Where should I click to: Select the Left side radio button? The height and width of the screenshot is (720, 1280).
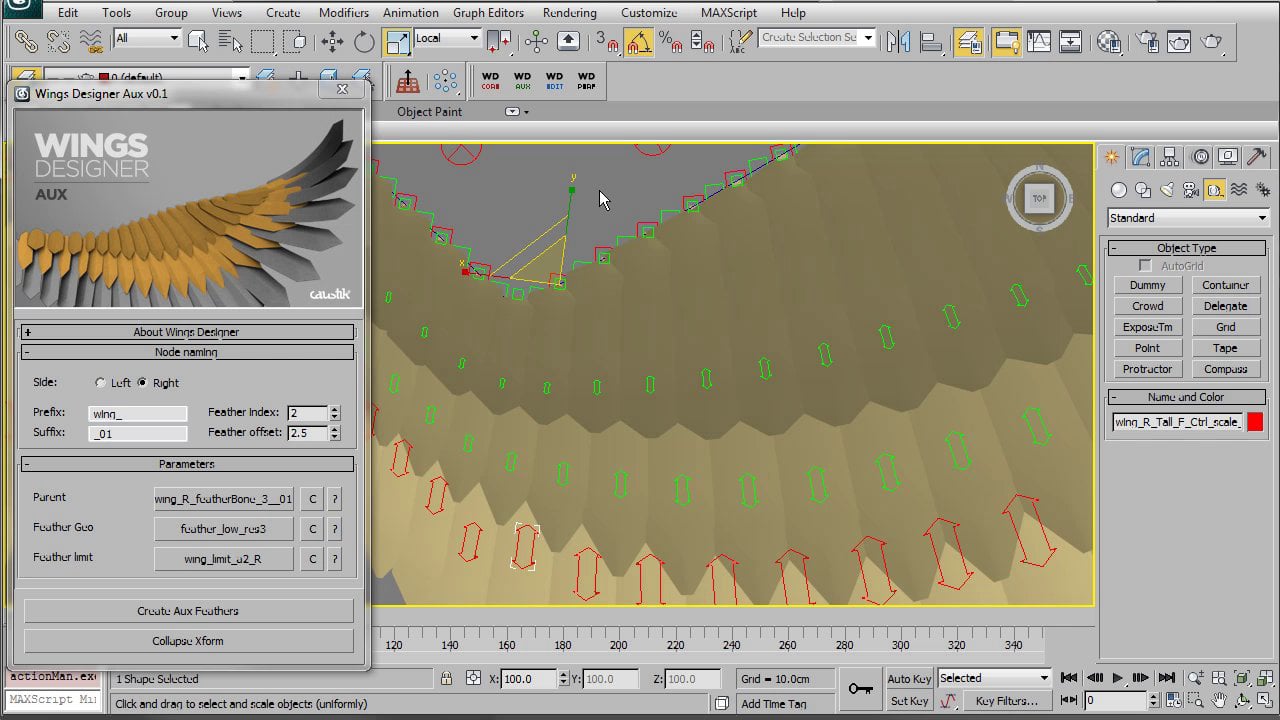100,383
